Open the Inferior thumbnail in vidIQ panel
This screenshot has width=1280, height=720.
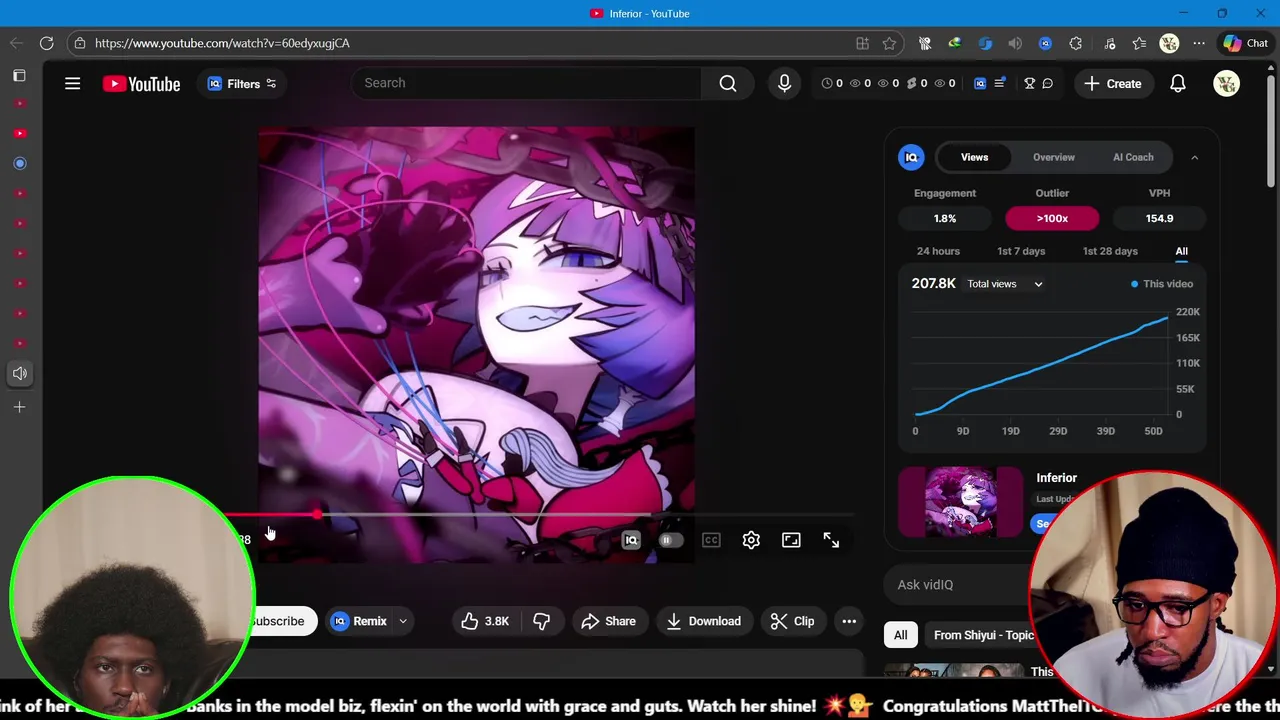tap(960, 502)
